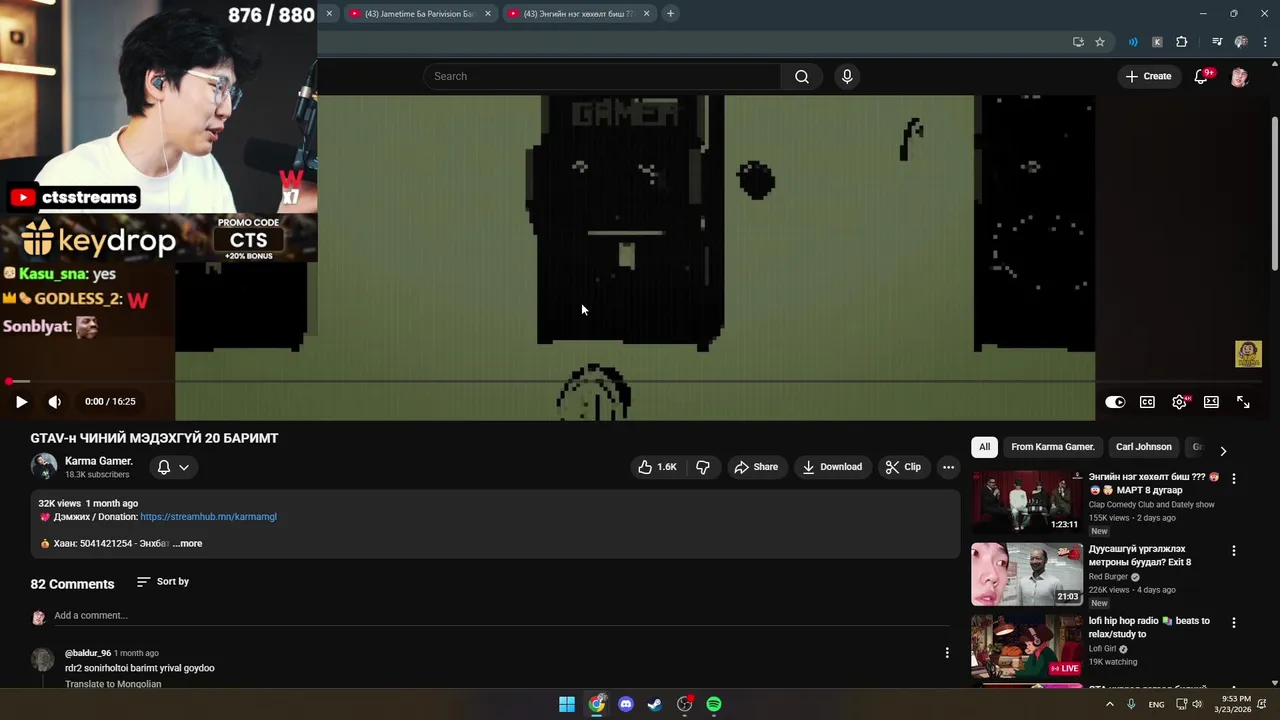Open the three-dot more actions beside Clip

click(948, 467)
